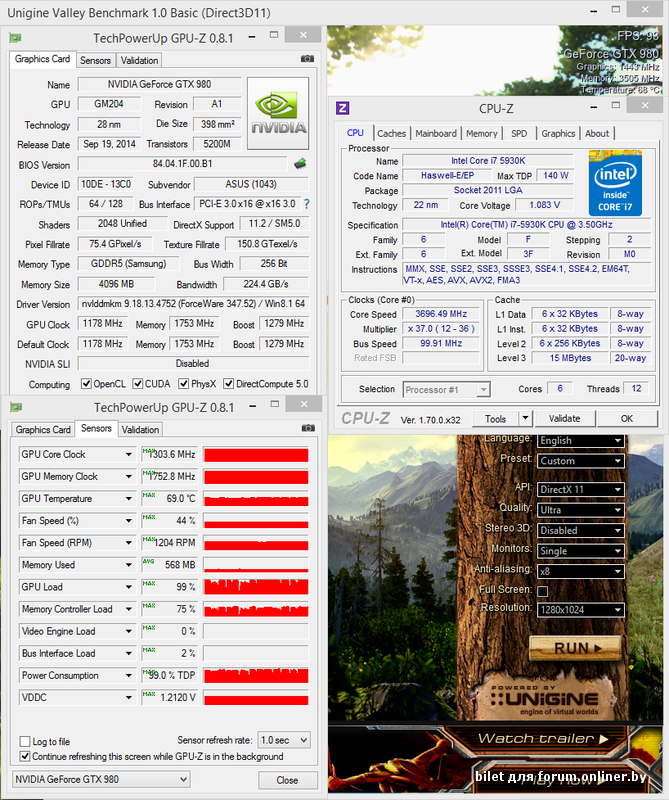This screenshot has height=800, width=669.
Task: Open the Resolution dropdown 1280x1024
Action: (x=581, y=610)
